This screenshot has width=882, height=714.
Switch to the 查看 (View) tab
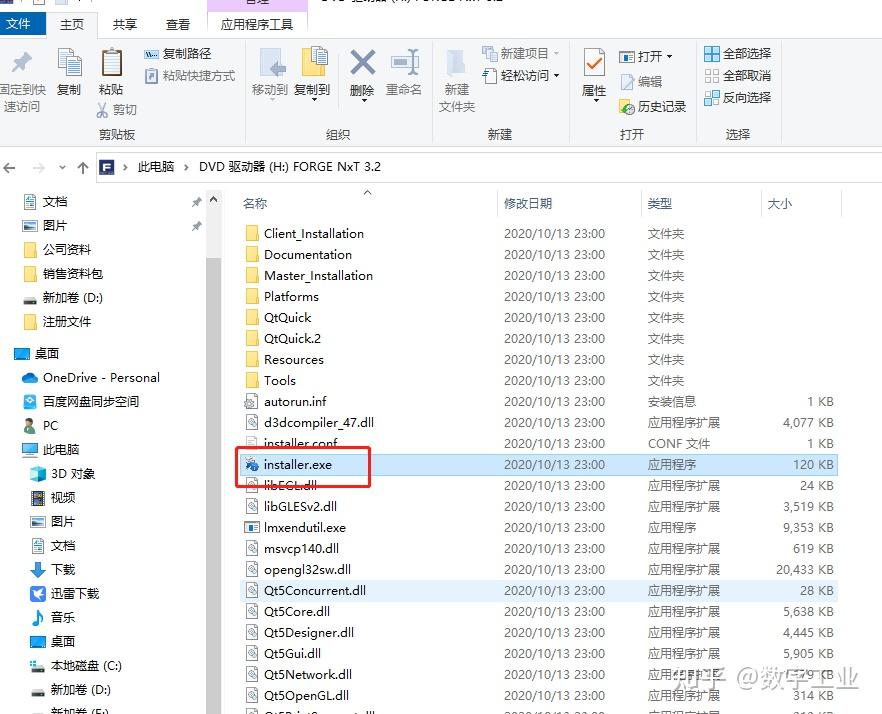pos(177,23)
